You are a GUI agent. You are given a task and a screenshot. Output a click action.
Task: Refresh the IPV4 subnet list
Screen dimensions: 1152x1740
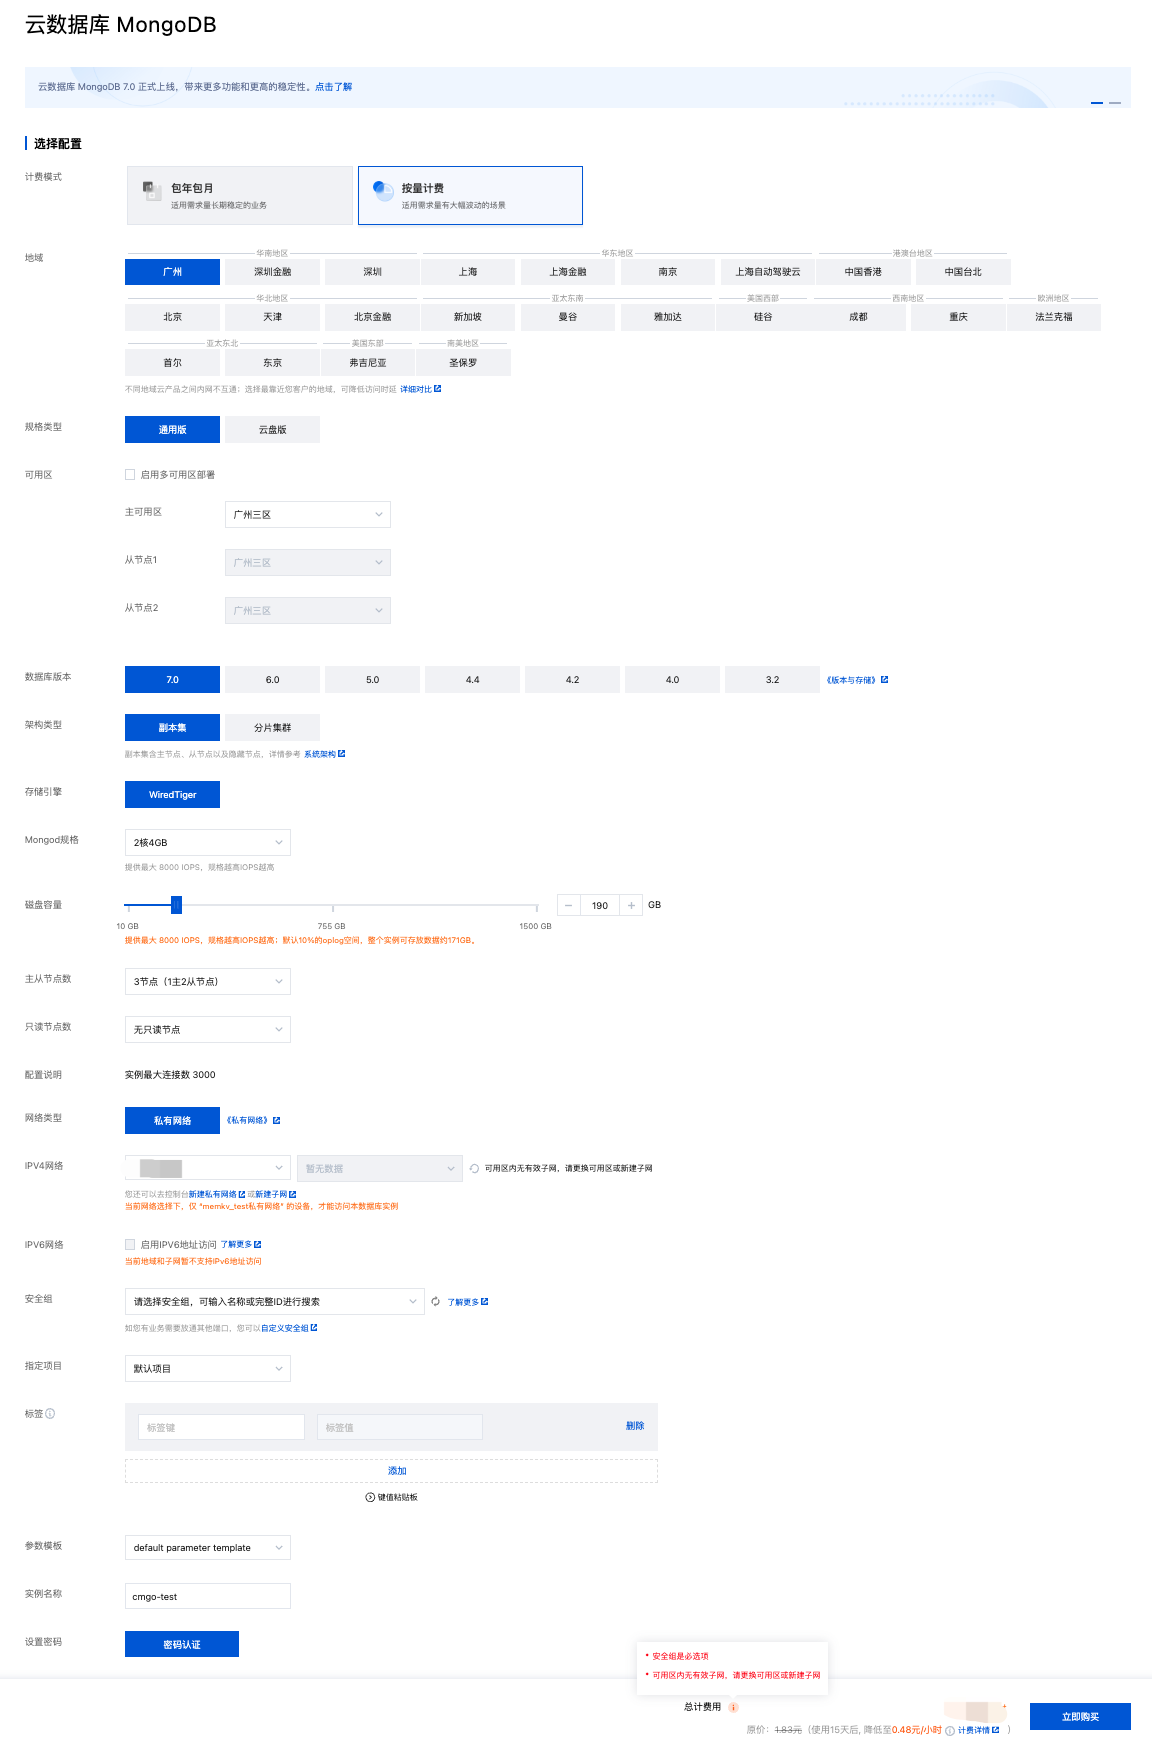(x=474, y=1168)
